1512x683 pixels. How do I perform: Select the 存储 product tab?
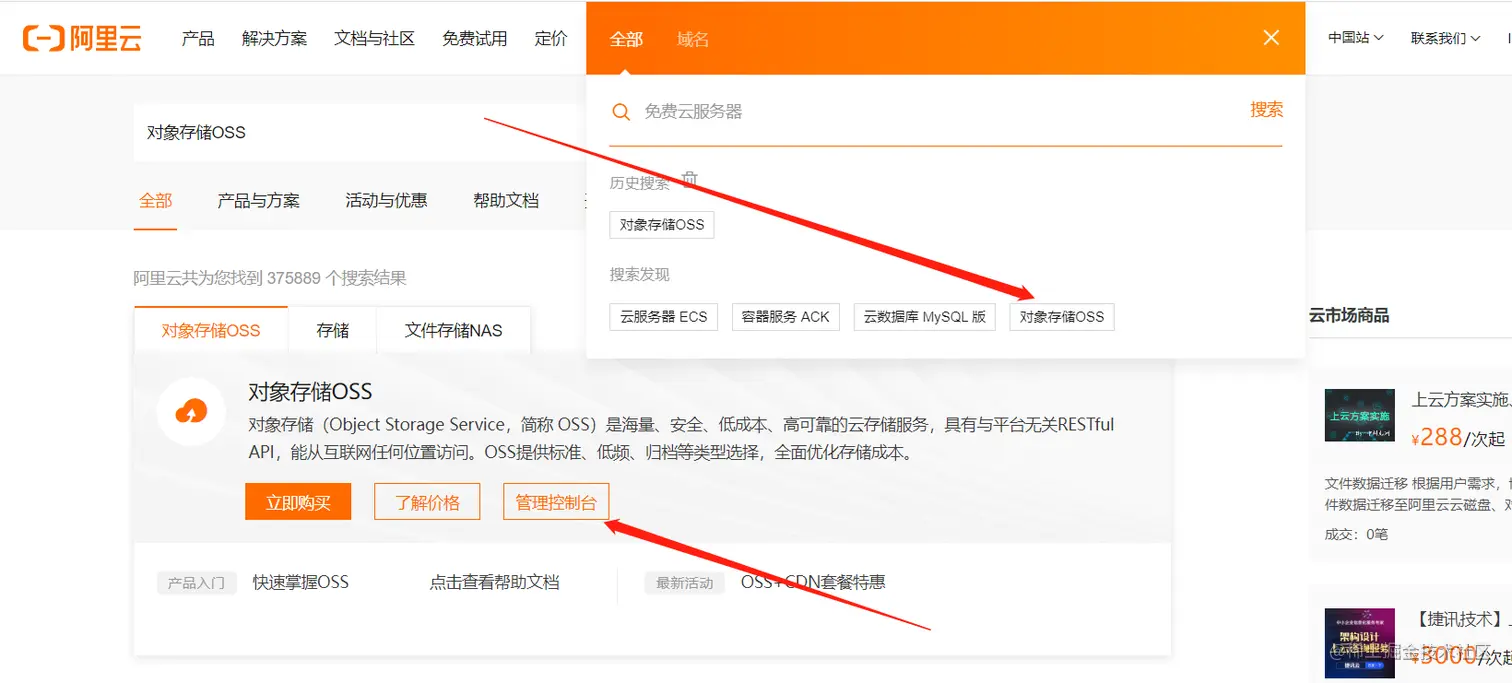(x=333, y=330)
